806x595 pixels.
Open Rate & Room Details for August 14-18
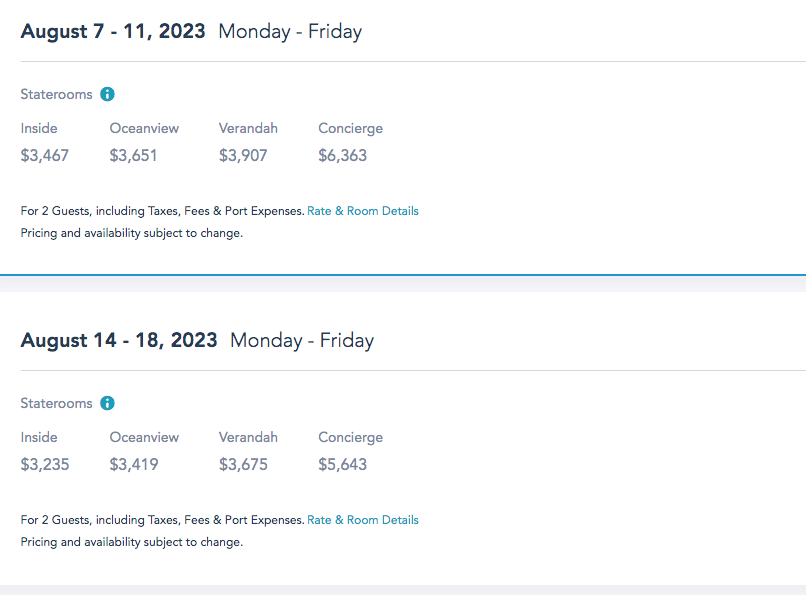pyautogui.click(x=363, y=520)
